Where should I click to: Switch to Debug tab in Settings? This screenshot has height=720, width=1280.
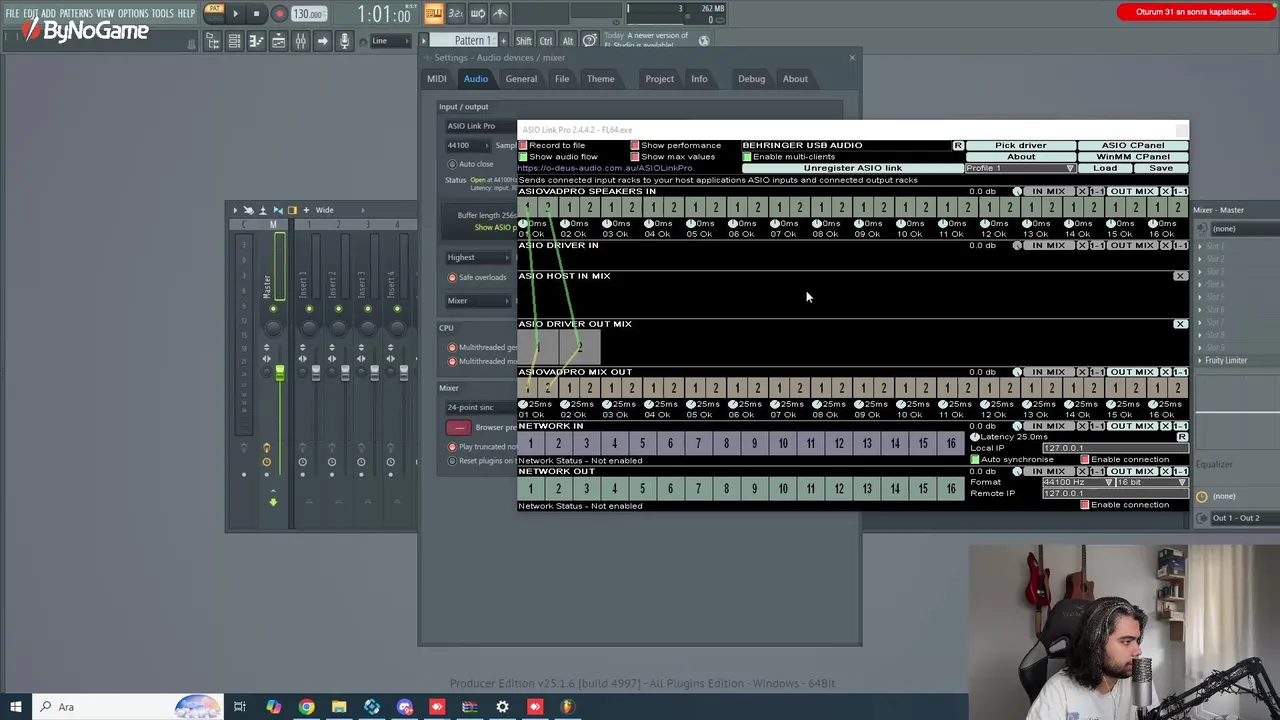751,79
